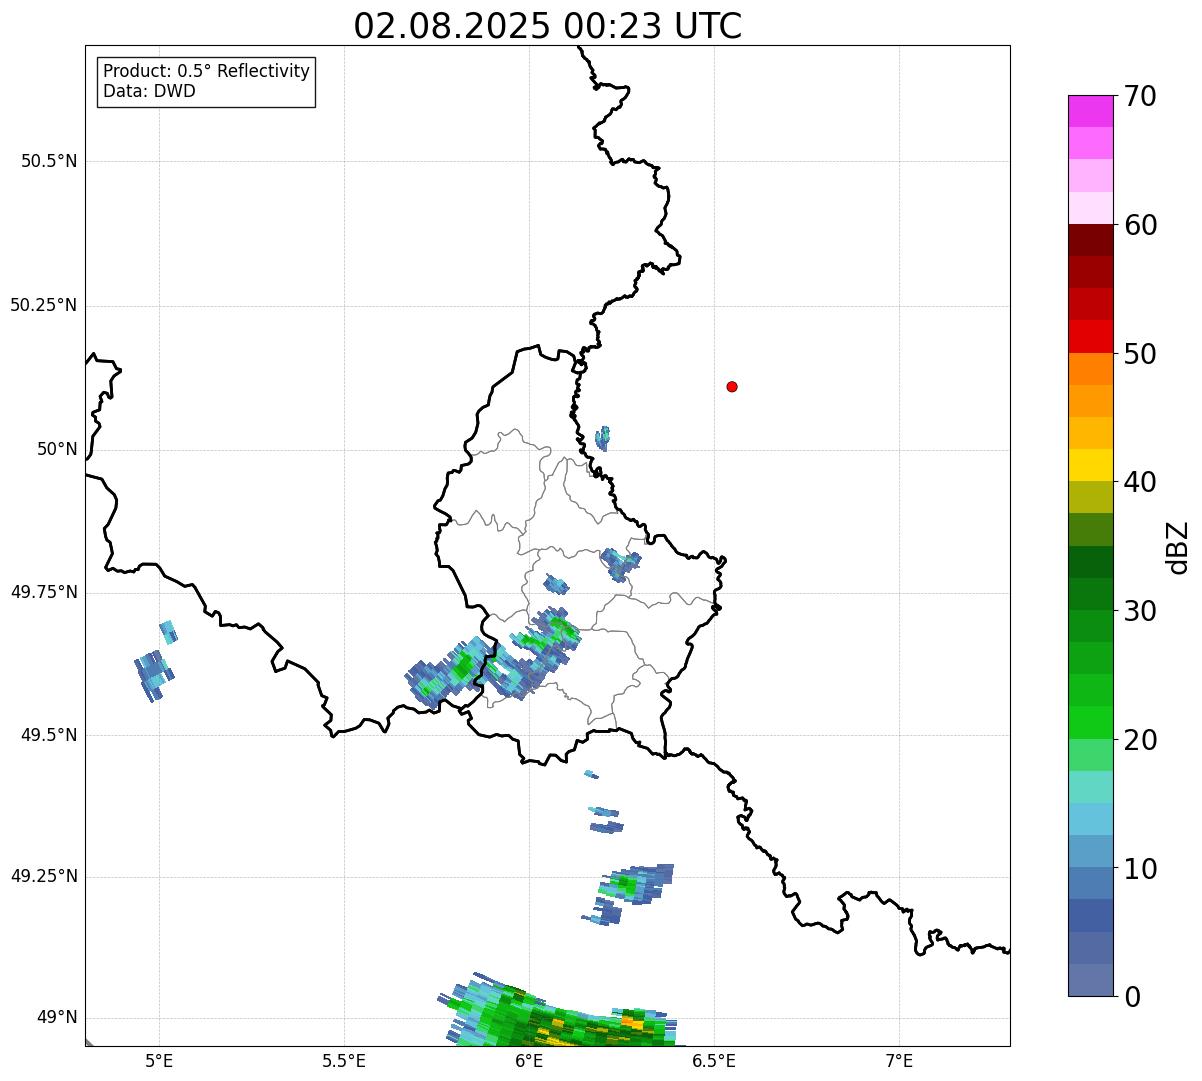Click the colorbar tick label 20
Image resolution: width=1202 pixels, height=1081 pixels.
(x=1141, y=740)
